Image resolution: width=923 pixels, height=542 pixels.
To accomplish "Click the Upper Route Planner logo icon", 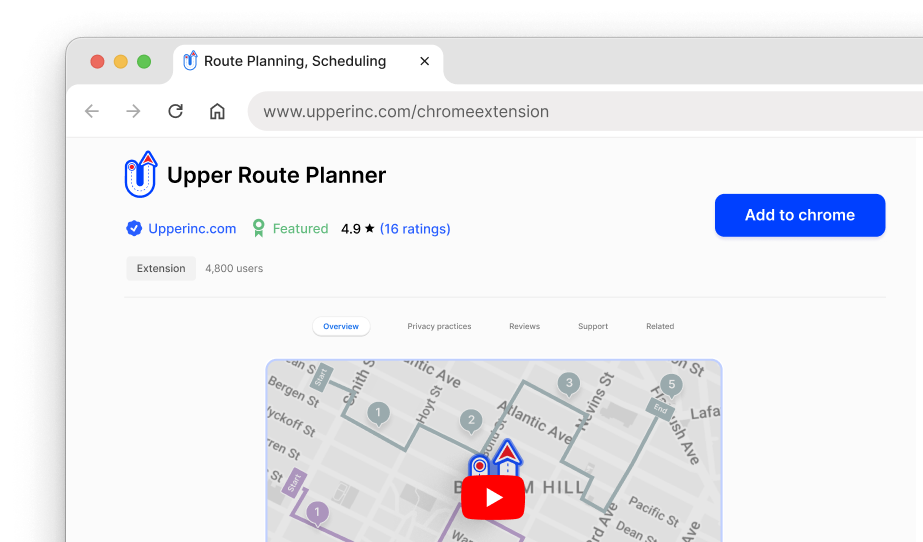I will click(141, 174).
